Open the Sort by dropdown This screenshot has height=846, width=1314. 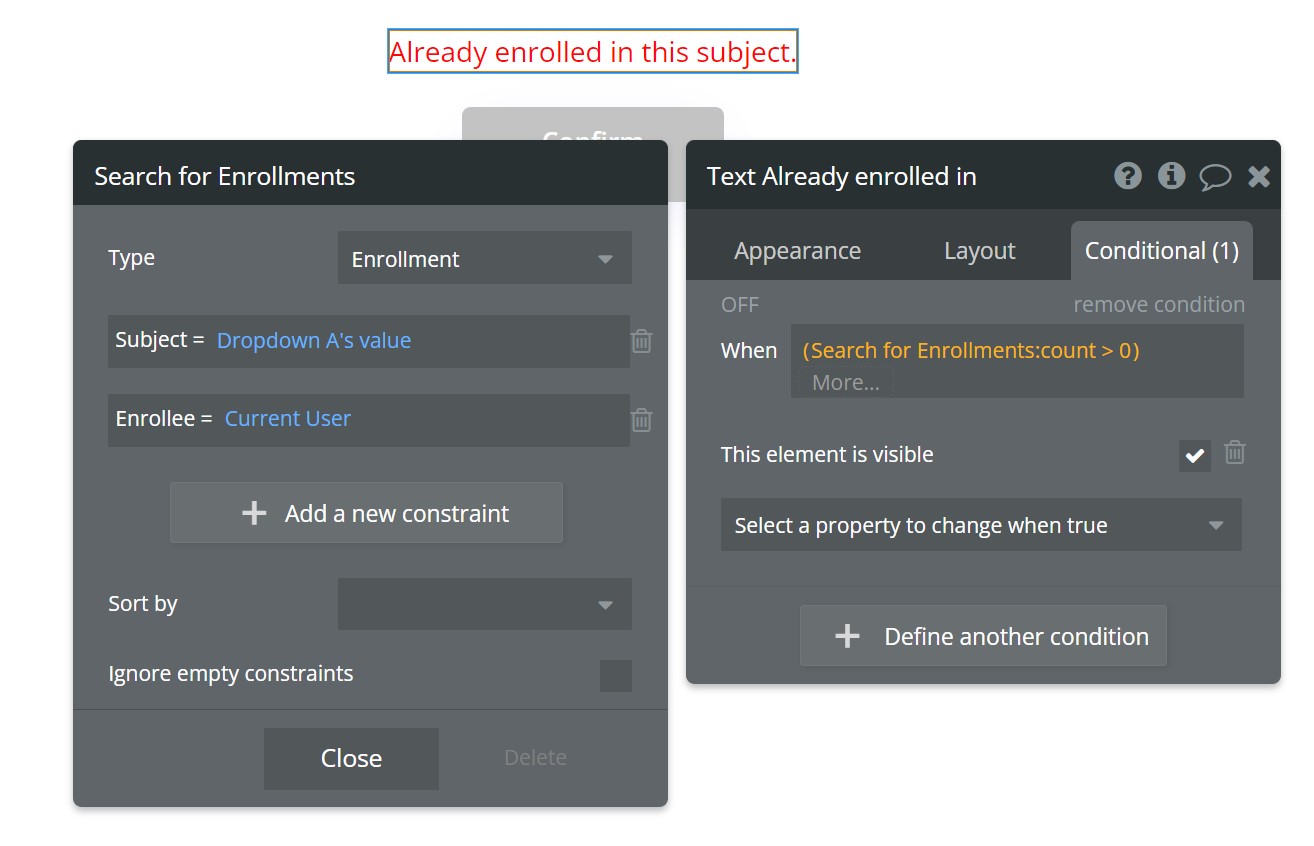pos(485,604)
